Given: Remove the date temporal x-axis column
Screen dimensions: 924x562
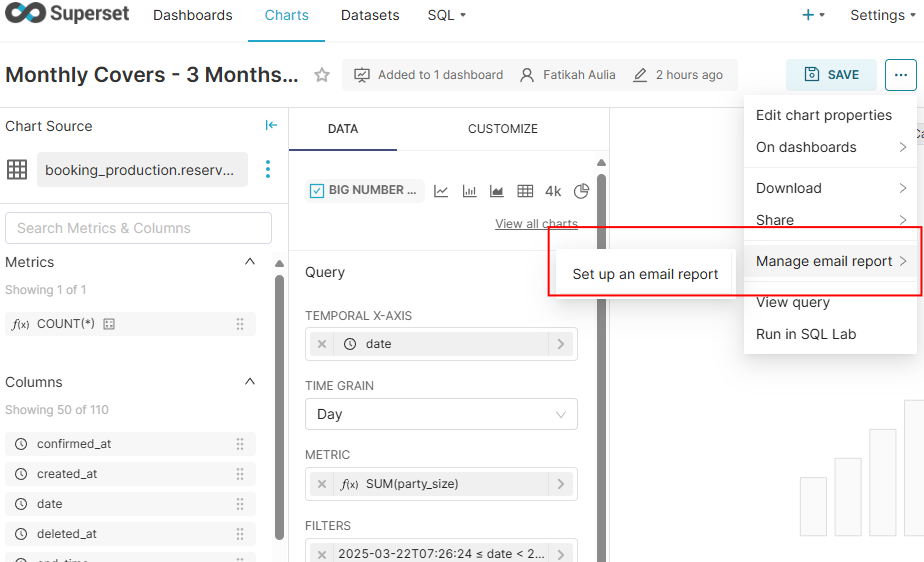Looking at the screenshot, I should (322, 344).
